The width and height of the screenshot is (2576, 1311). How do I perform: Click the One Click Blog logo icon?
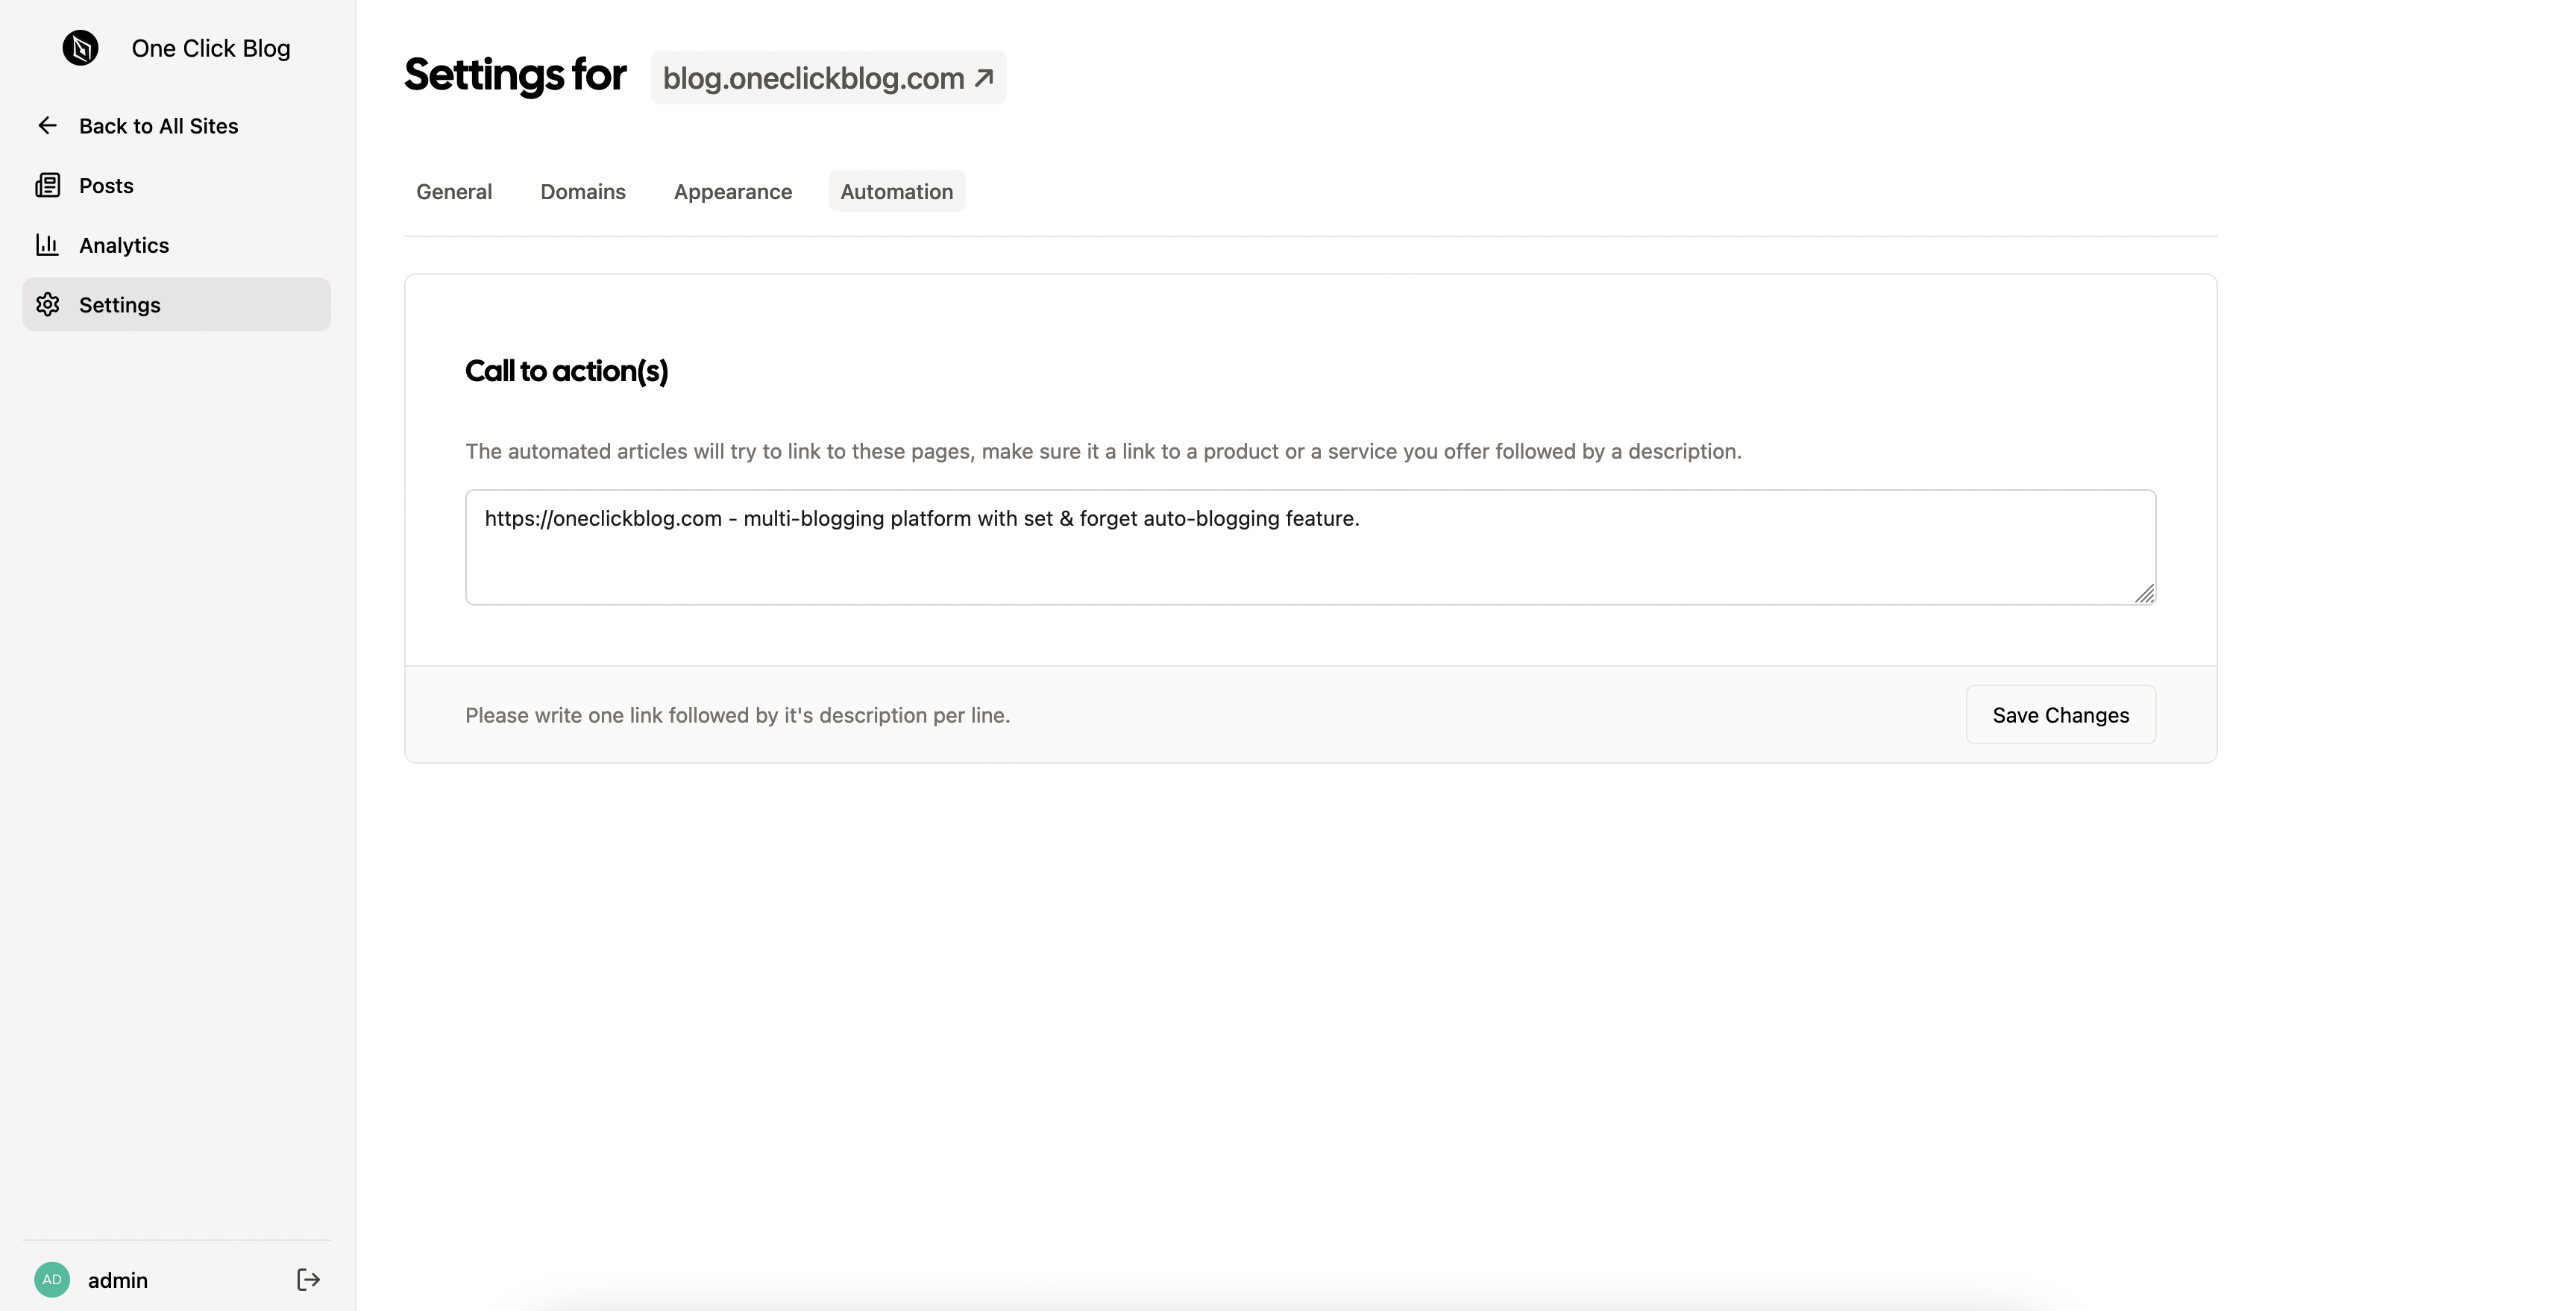80,48
